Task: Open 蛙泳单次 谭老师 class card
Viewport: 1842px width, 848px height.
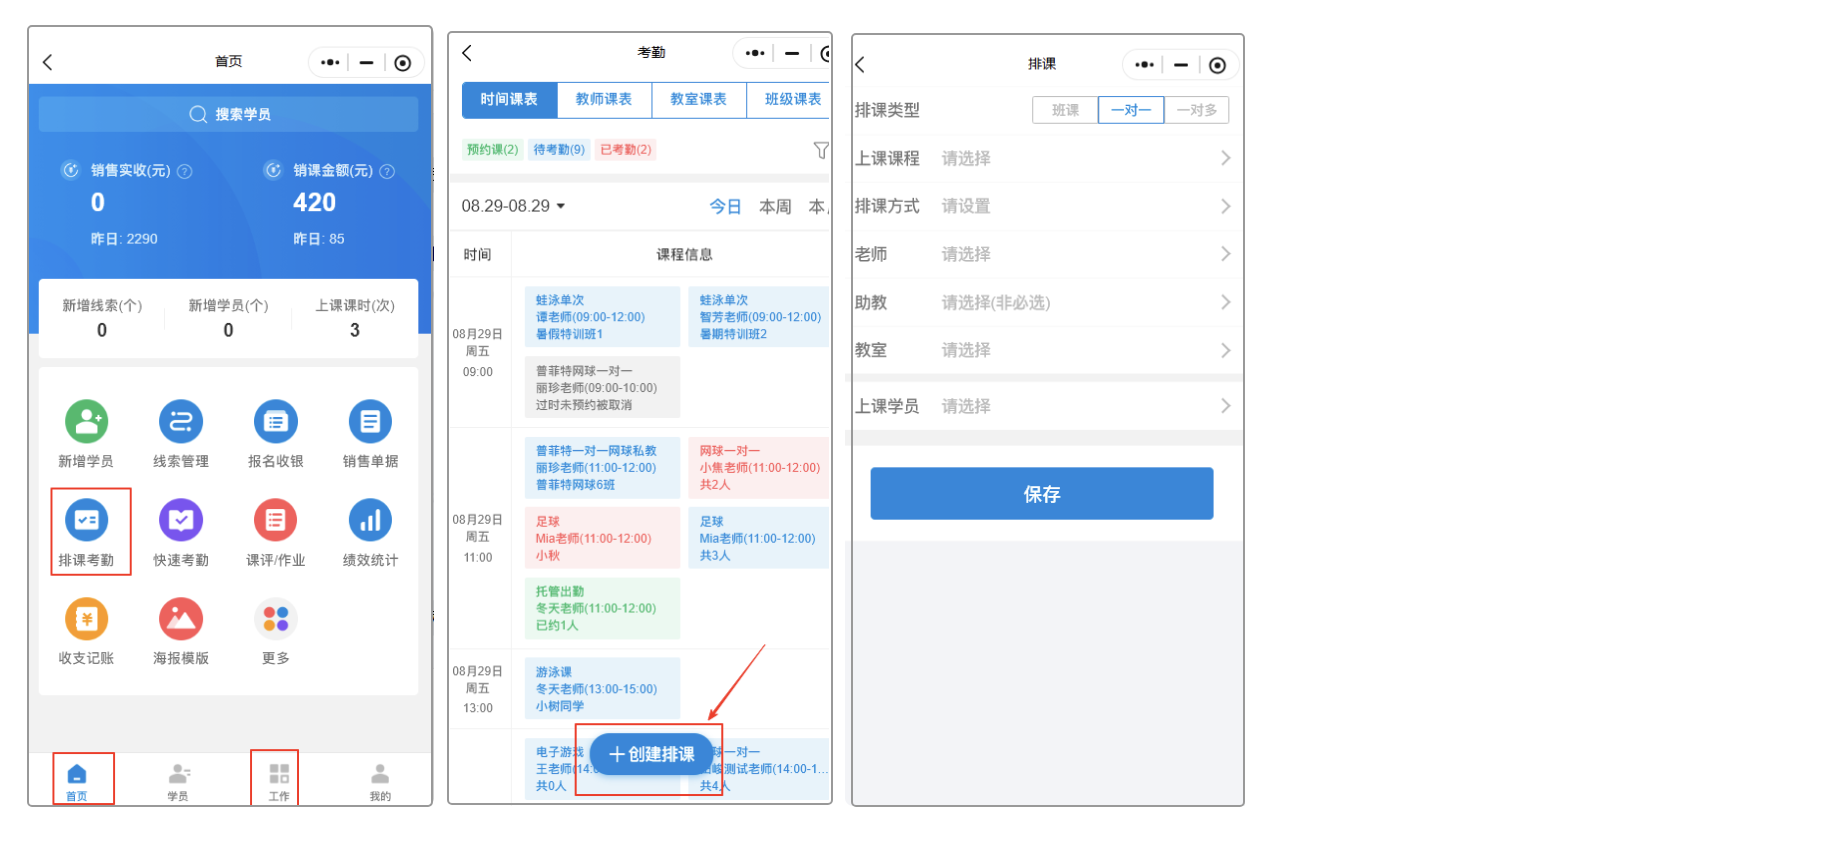Action: 602,317
